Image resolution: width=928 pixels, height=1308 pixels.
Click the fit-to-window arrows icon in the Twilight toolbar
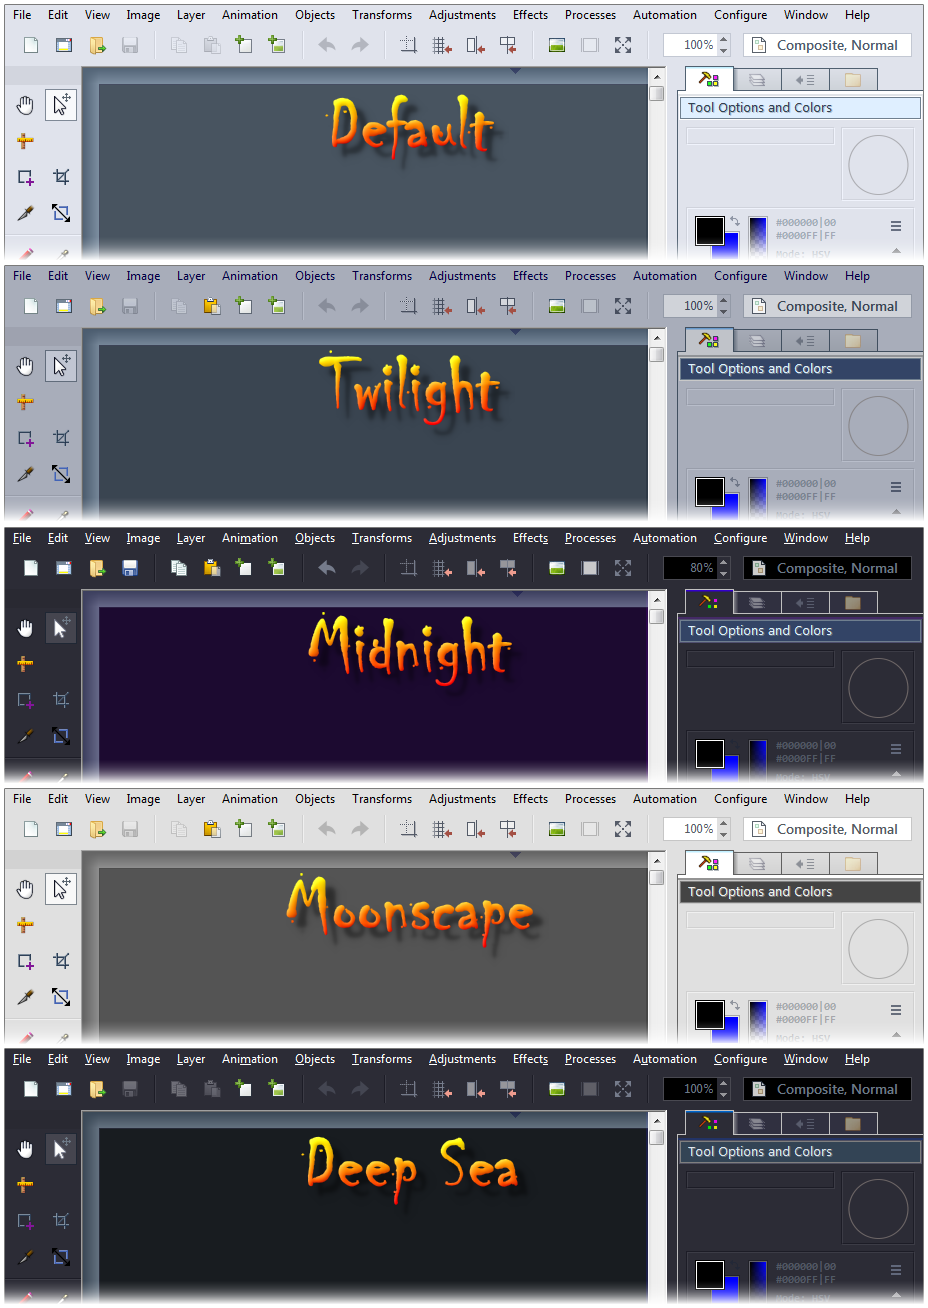[623, 306]
